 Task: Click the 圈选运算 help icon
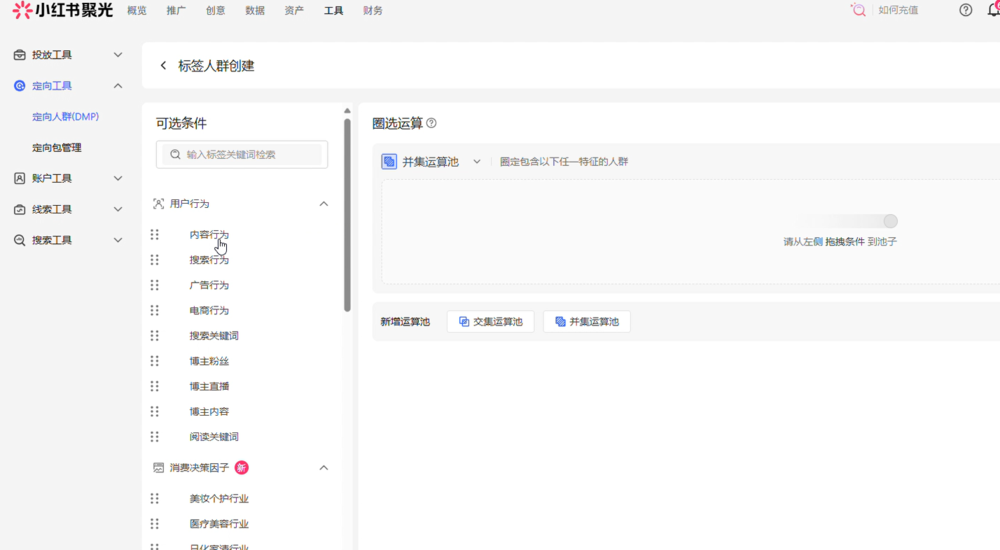point(431,123)
